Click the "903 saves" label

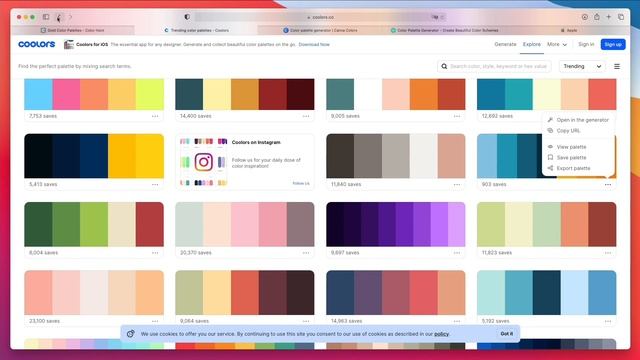[494, 184]
